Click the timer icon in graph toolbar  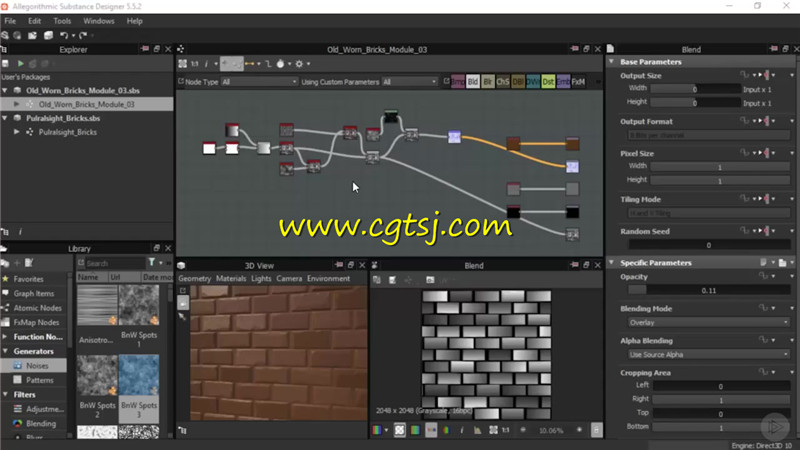coord(280,64)
